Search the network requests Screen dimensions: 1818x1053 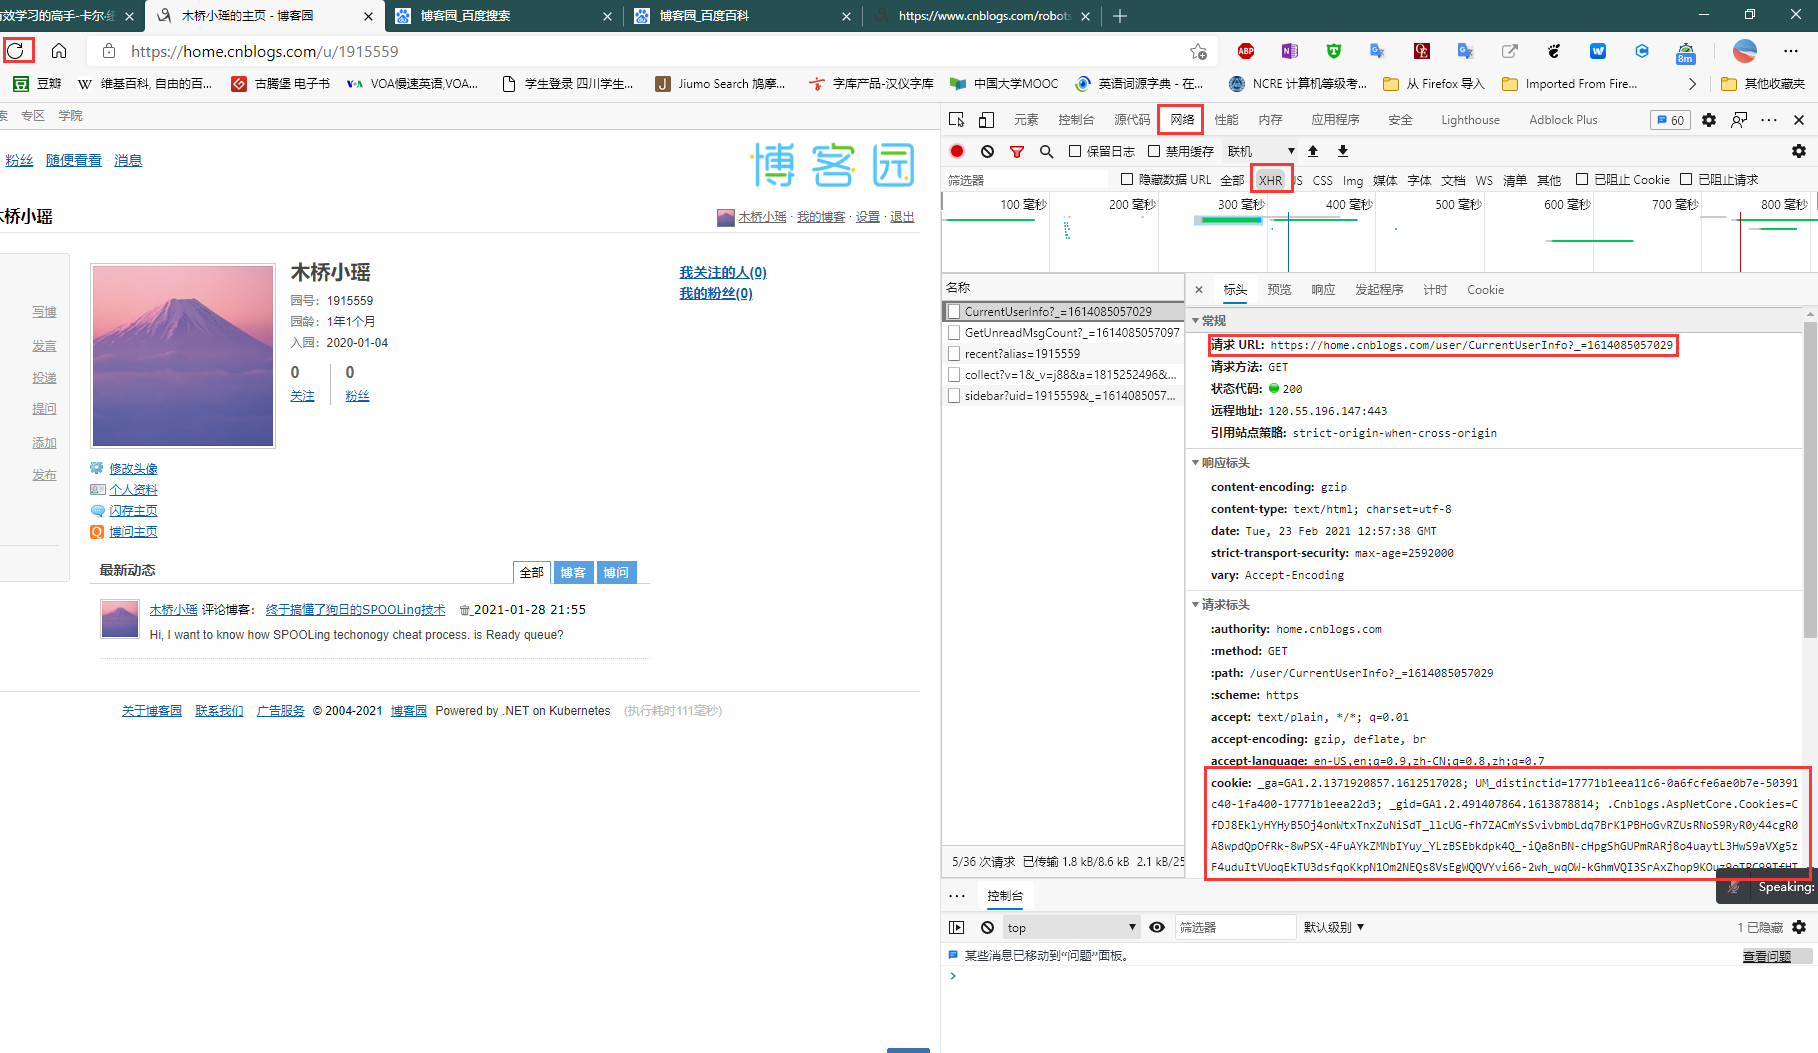point(1046,151)
